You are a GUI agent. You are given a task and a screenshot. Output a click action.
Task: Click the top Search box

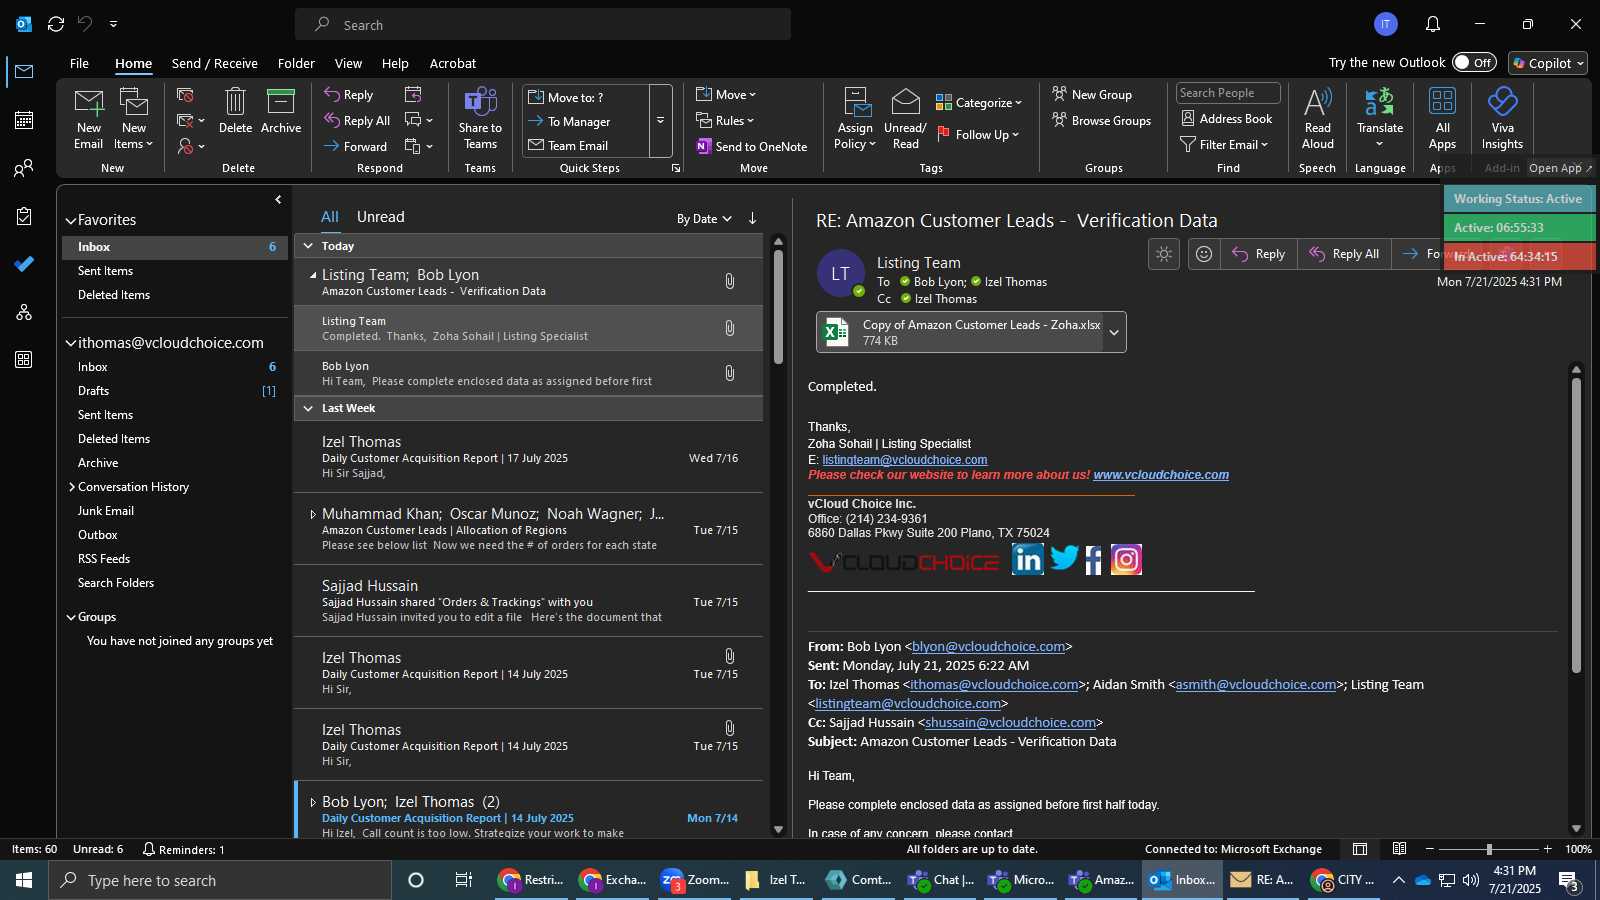click(542, 24)
